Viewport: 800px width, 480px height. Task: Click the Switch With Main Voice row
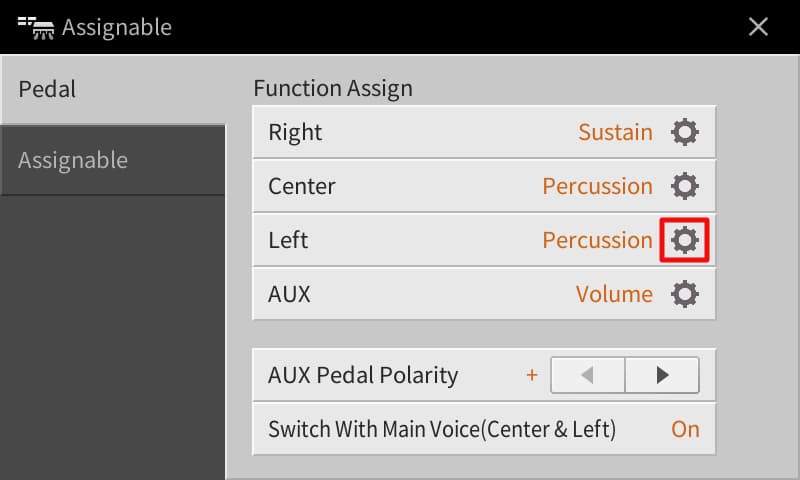click(442, 430)
